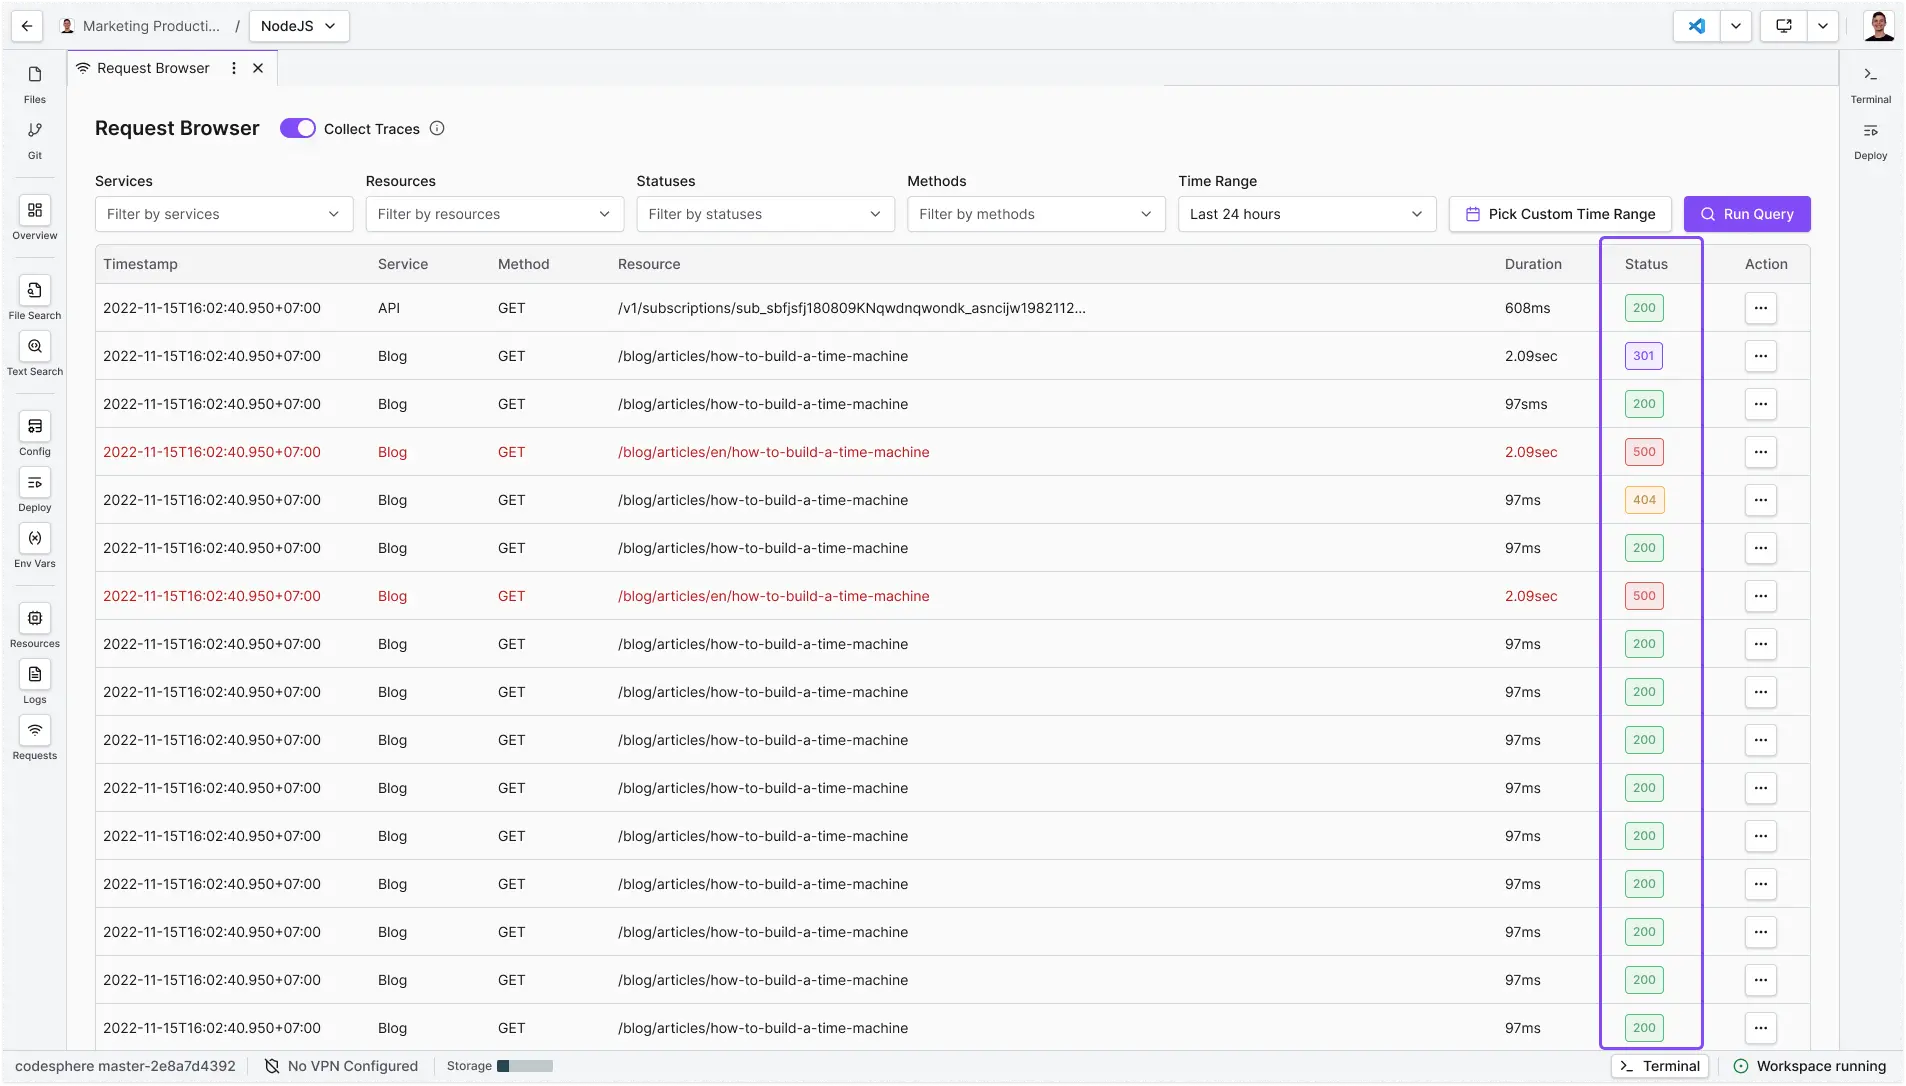Expand the chevron next to monitor button
1906x1086 pixels.
1823,26
